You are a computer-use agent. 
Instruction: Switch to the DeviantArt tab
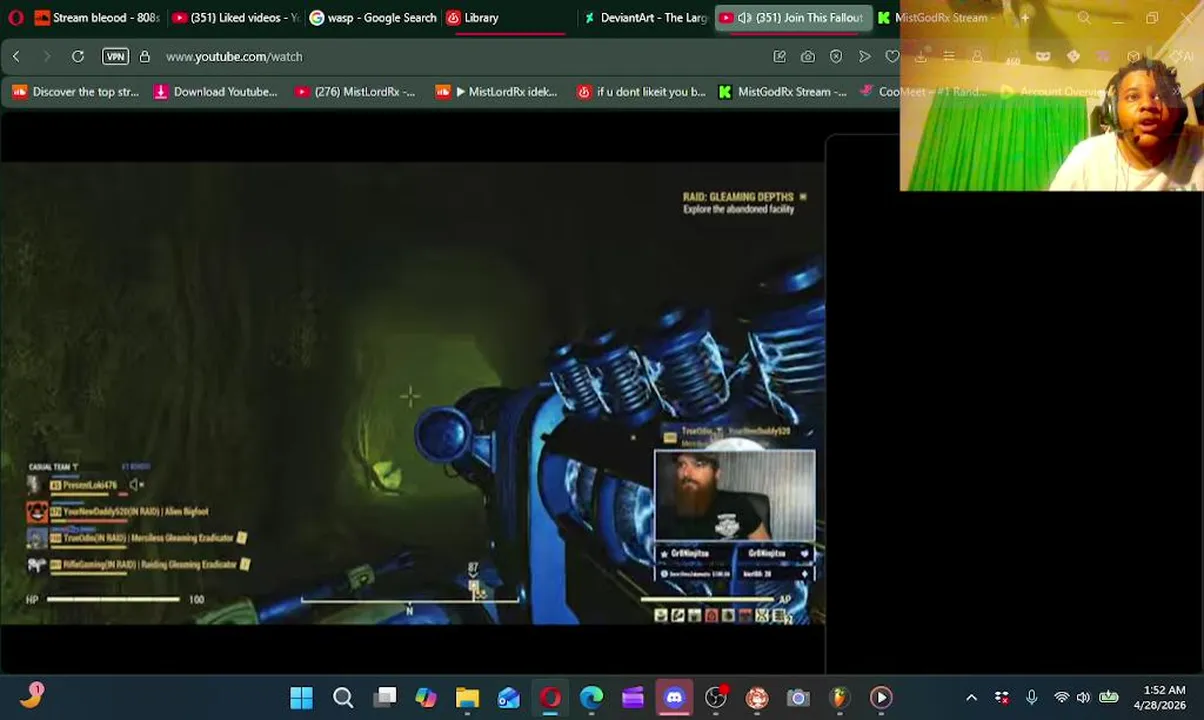pos(645,17)
